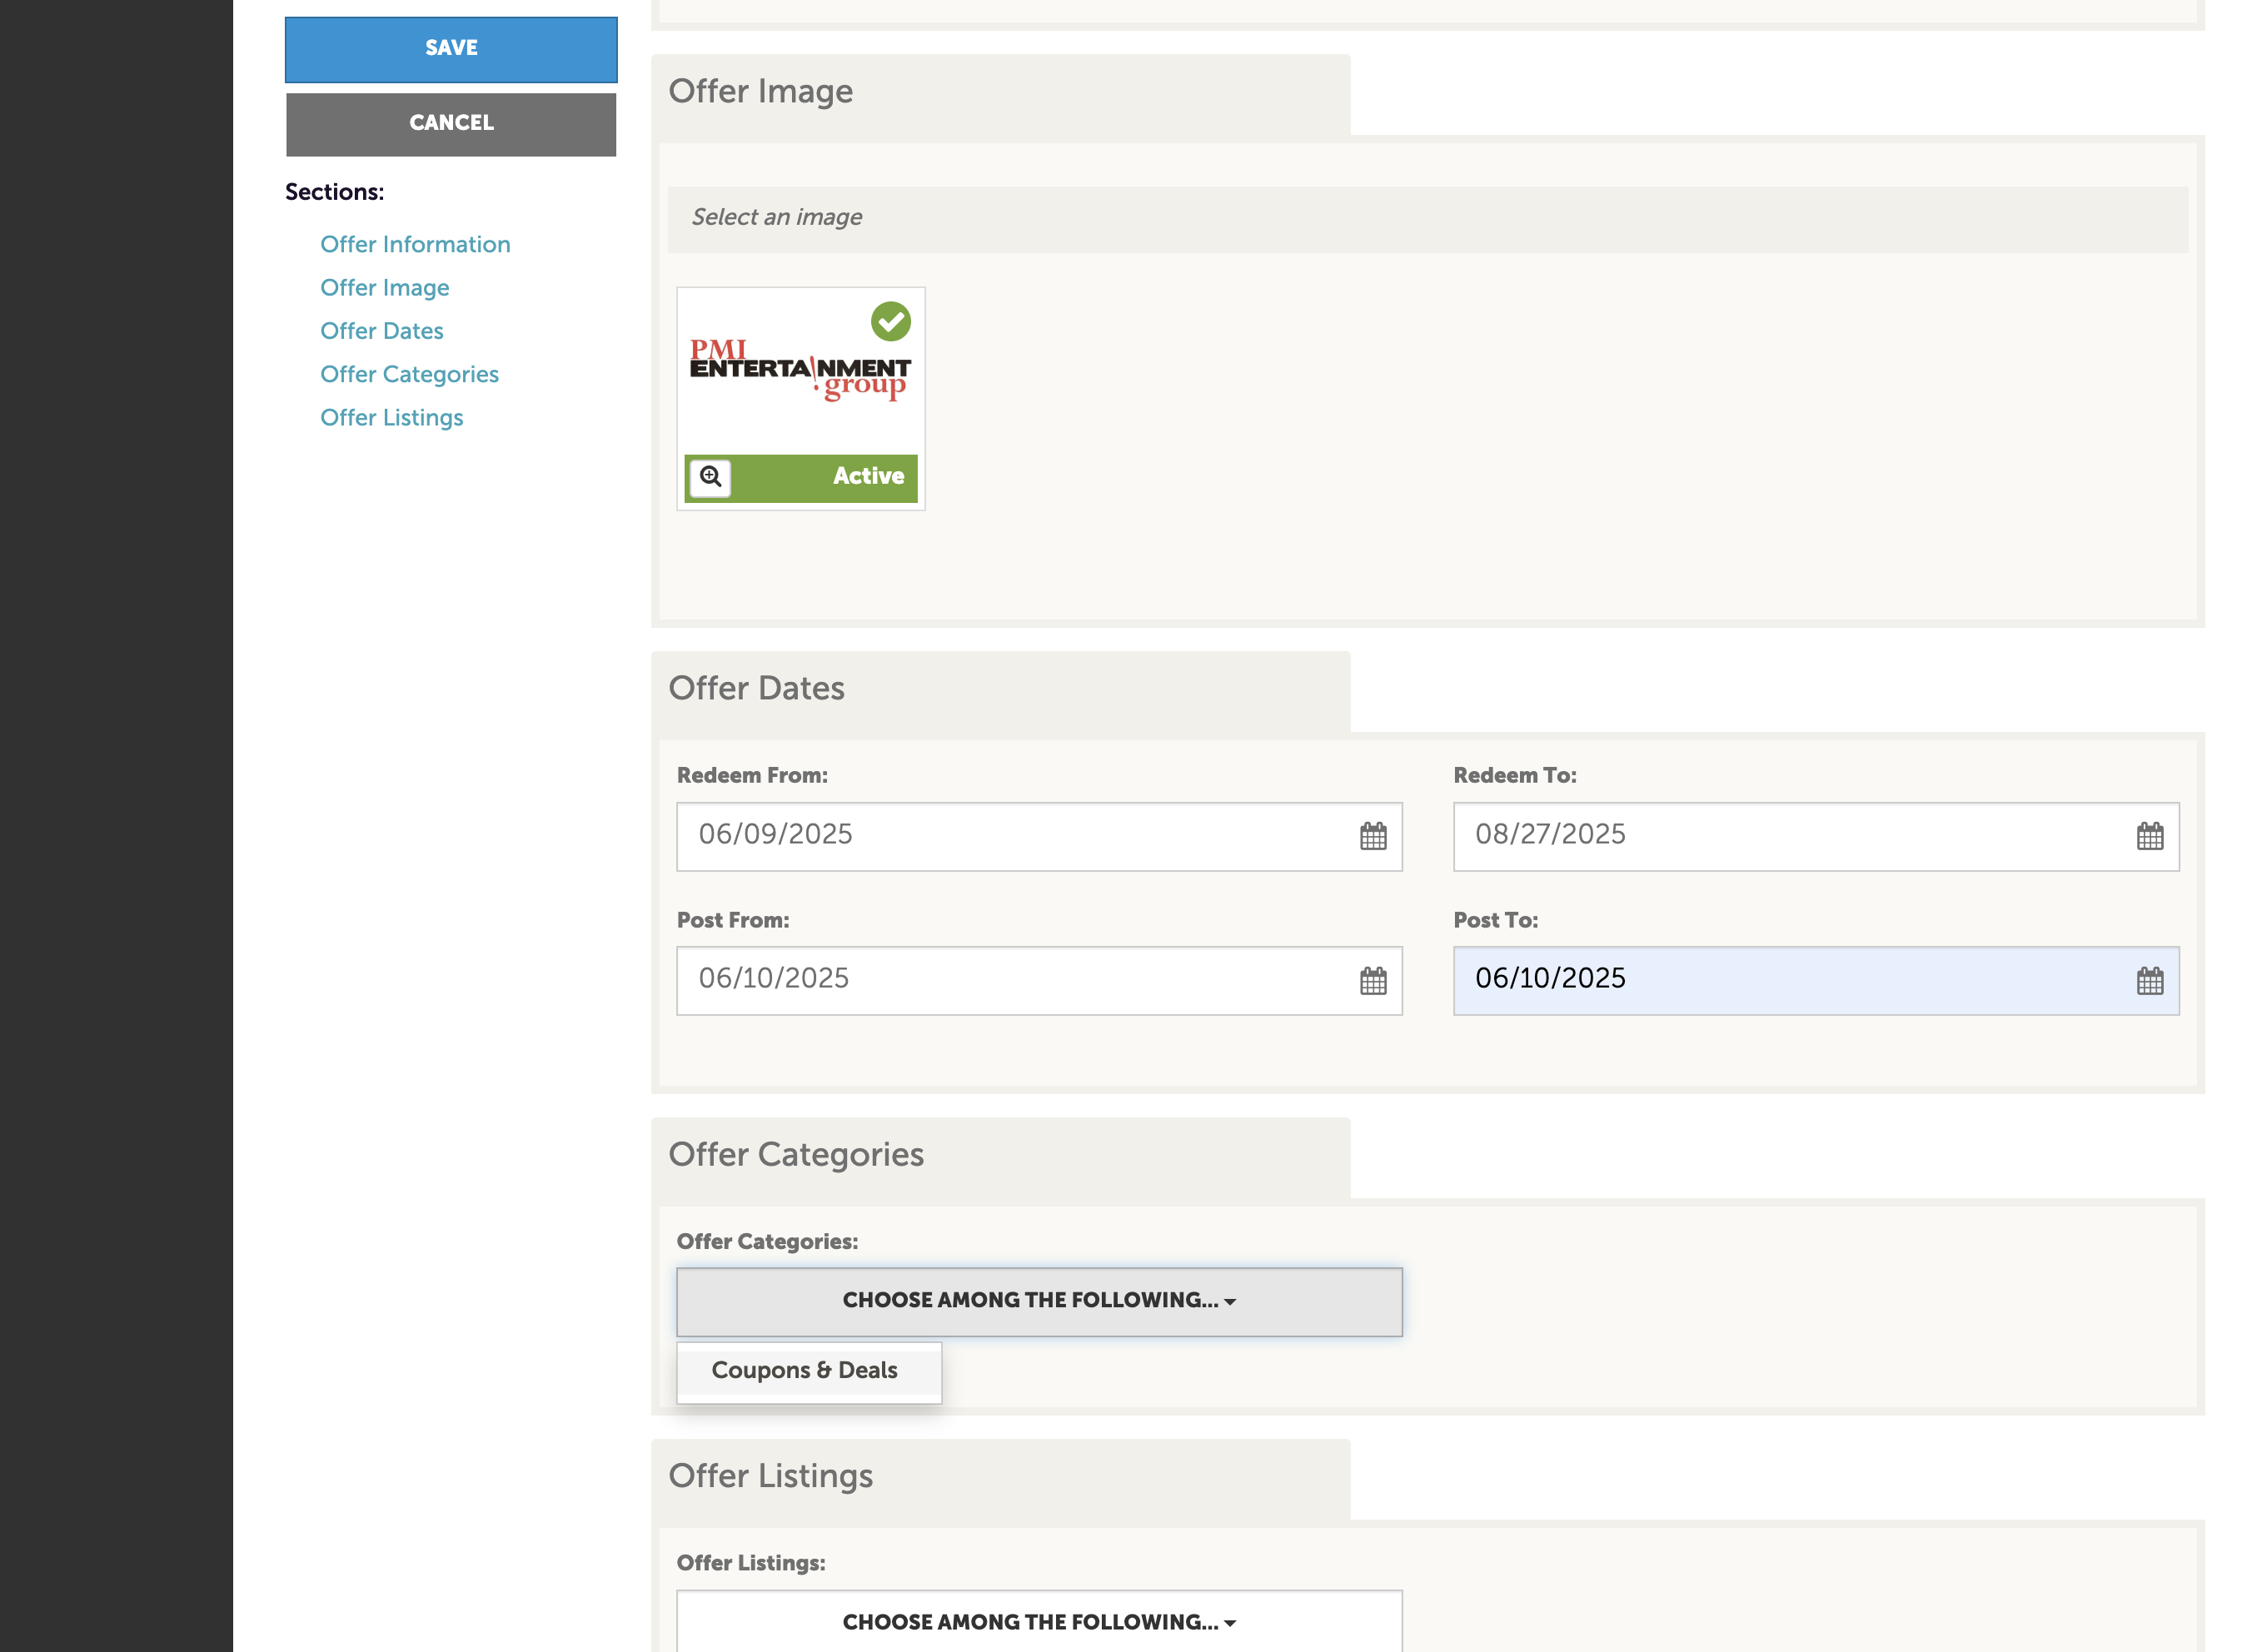
Task: Click the Active label on image
Action: point(868,476)
